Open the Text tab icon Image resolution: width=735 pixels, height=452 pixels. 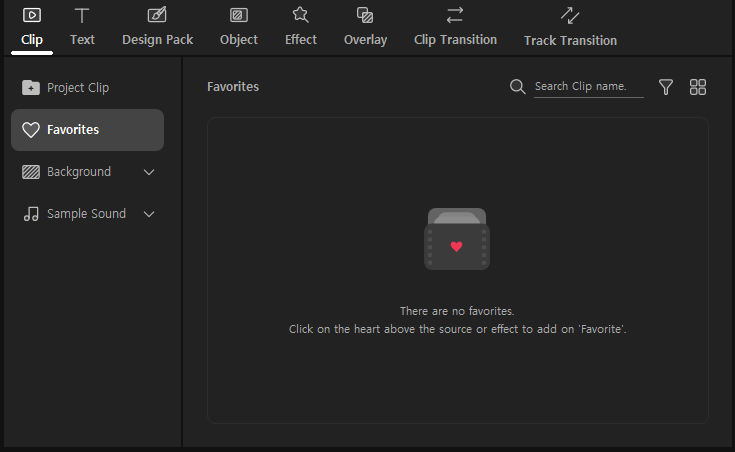click(x=82, y=15)
